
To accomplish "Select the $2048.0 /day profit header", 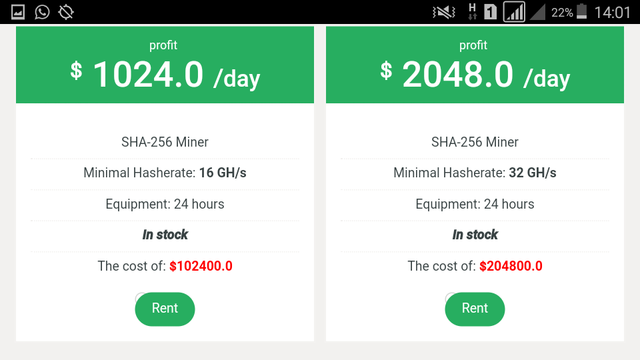I will coord(475,65).
